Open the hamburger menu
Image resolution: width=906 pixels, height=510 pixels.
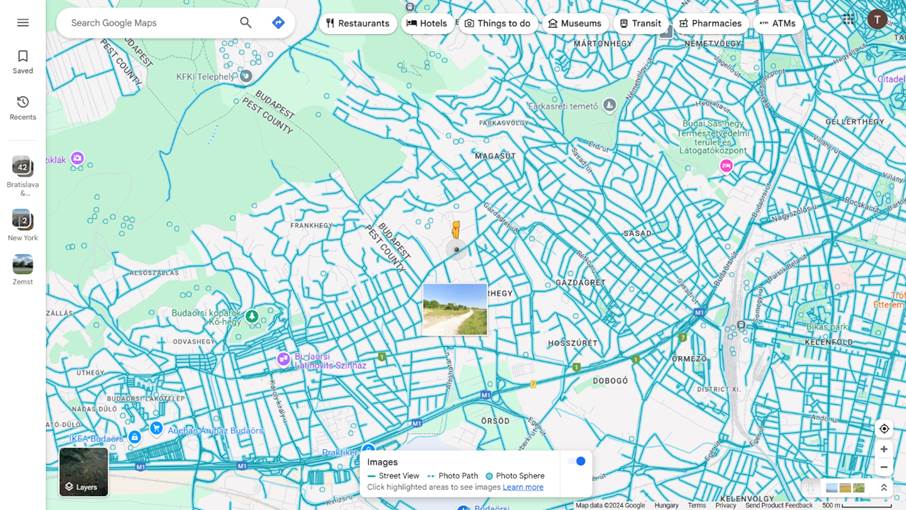click(23, 22)
